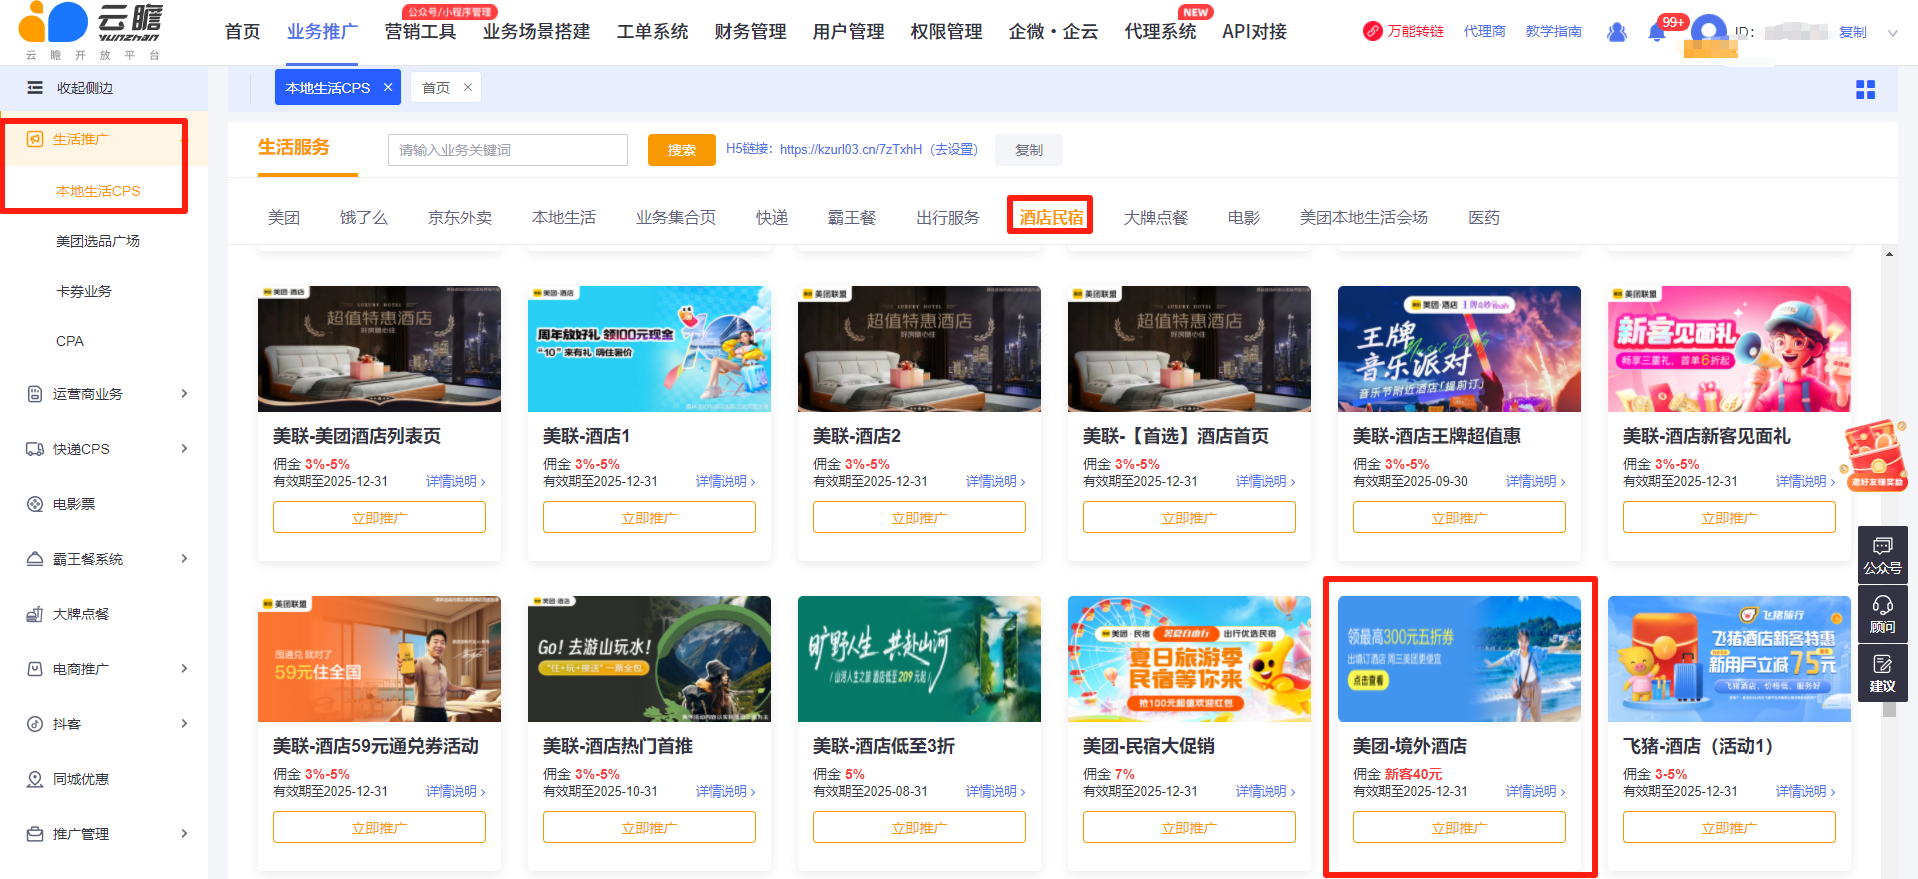Image resolution: width=1918 pixels, height=879 pixels.
Task: Open the 公众号 floating widget
Action: pos(1883,556)
